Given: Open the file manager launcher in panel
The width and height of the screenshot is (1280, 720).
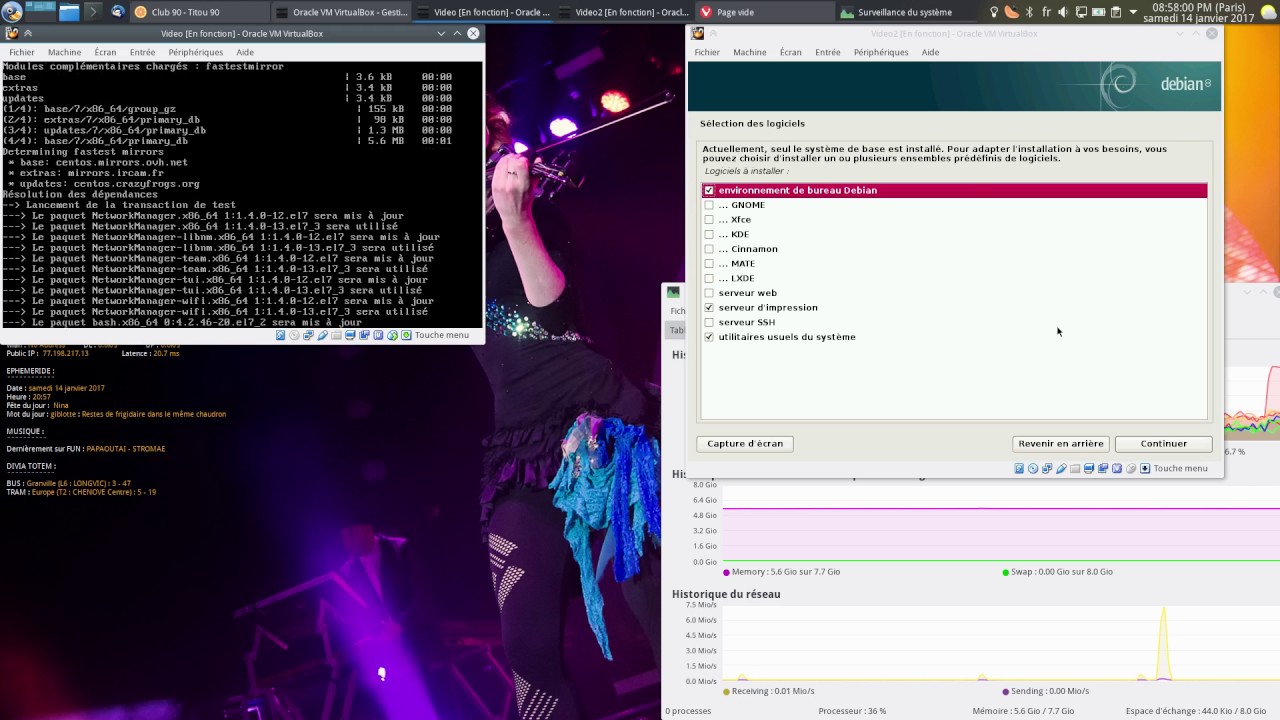Looking at the screenshot, I should point(69,12).
